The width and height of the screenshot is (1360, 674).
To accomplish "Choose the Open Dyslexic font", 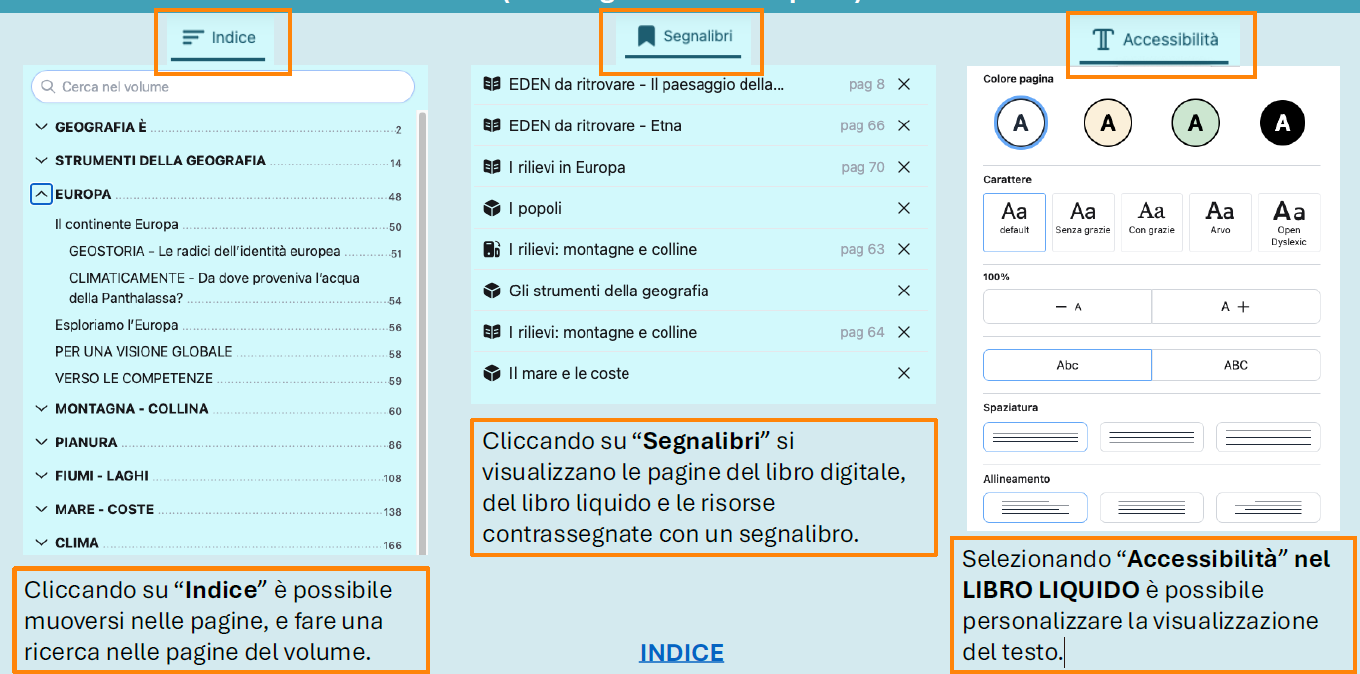I will (x=1289, y=222).
